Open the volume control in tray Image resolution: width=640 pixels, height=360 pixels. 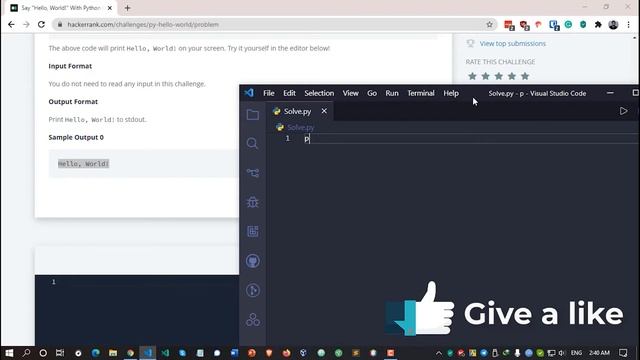click(562, 353)
